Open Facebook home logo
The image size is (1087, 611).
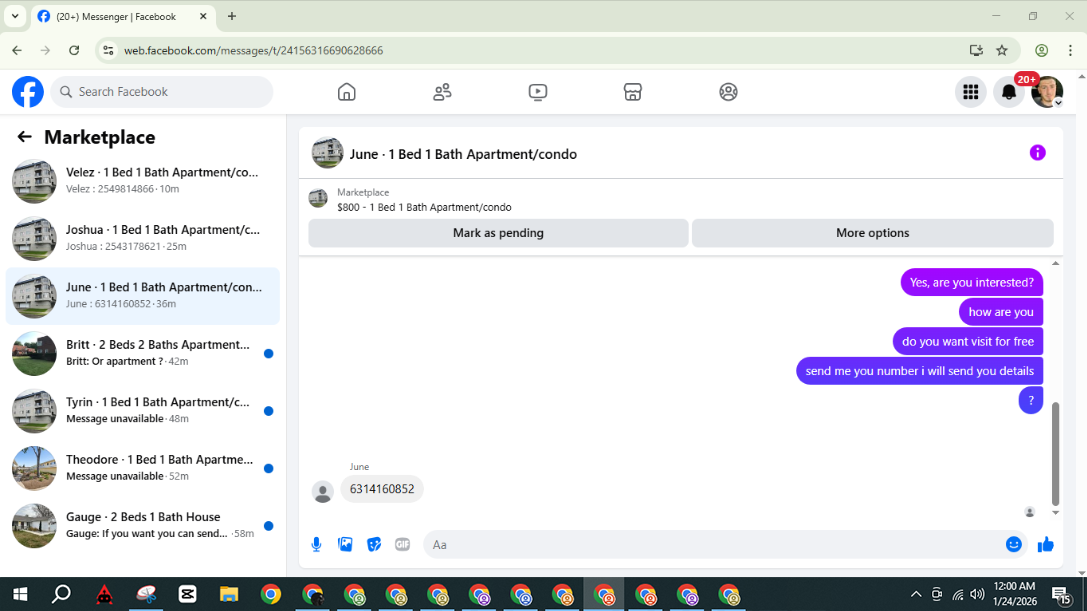[28, 92]
